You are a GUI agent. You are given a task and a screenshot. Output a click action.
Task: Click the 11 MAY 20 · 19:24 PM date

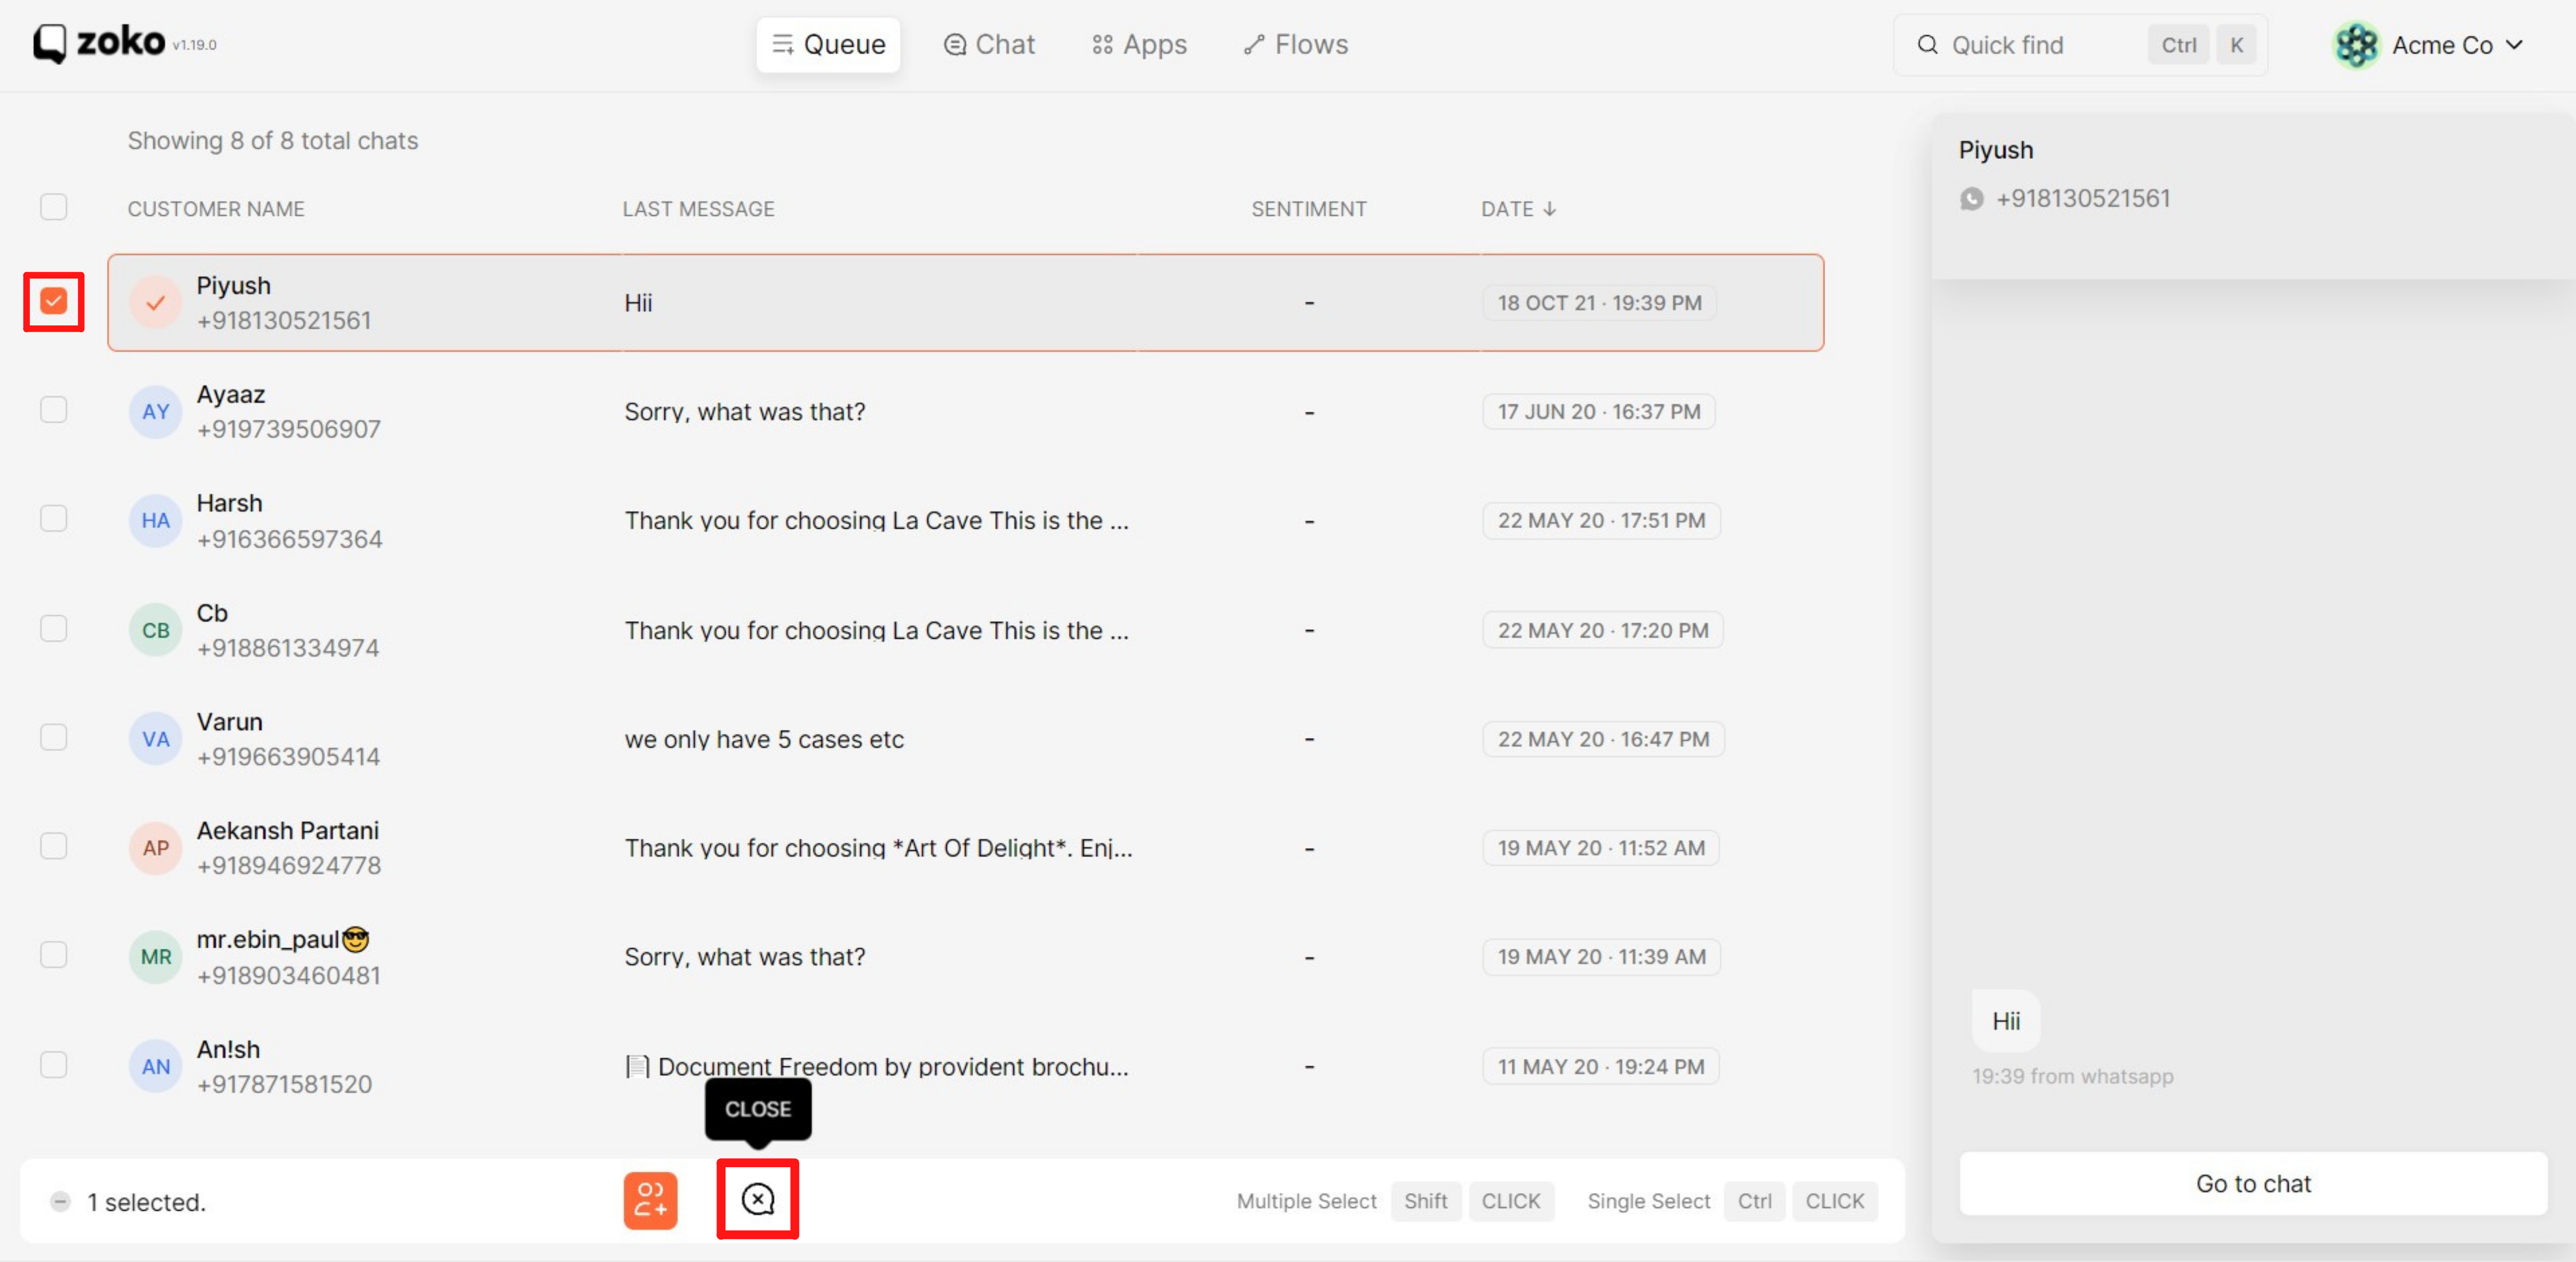click(x=1600, y=1067)
